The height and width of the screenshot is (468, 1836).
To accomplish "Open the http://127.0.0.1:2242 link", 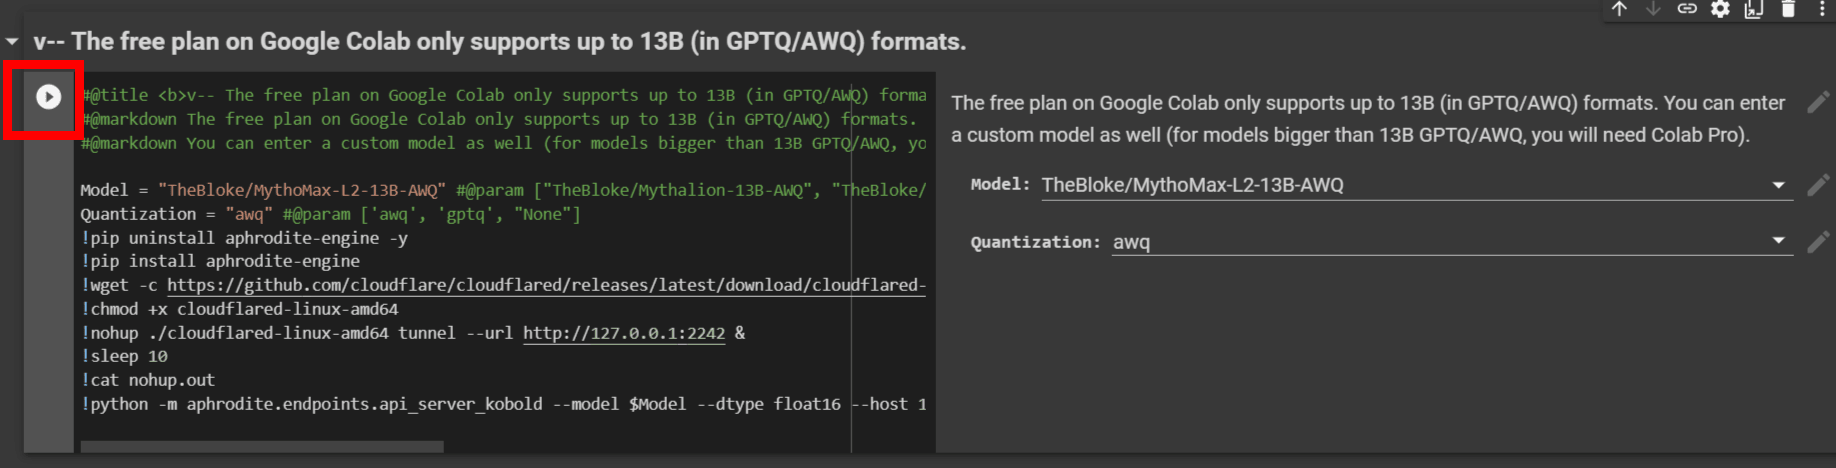I will [624, 333].
